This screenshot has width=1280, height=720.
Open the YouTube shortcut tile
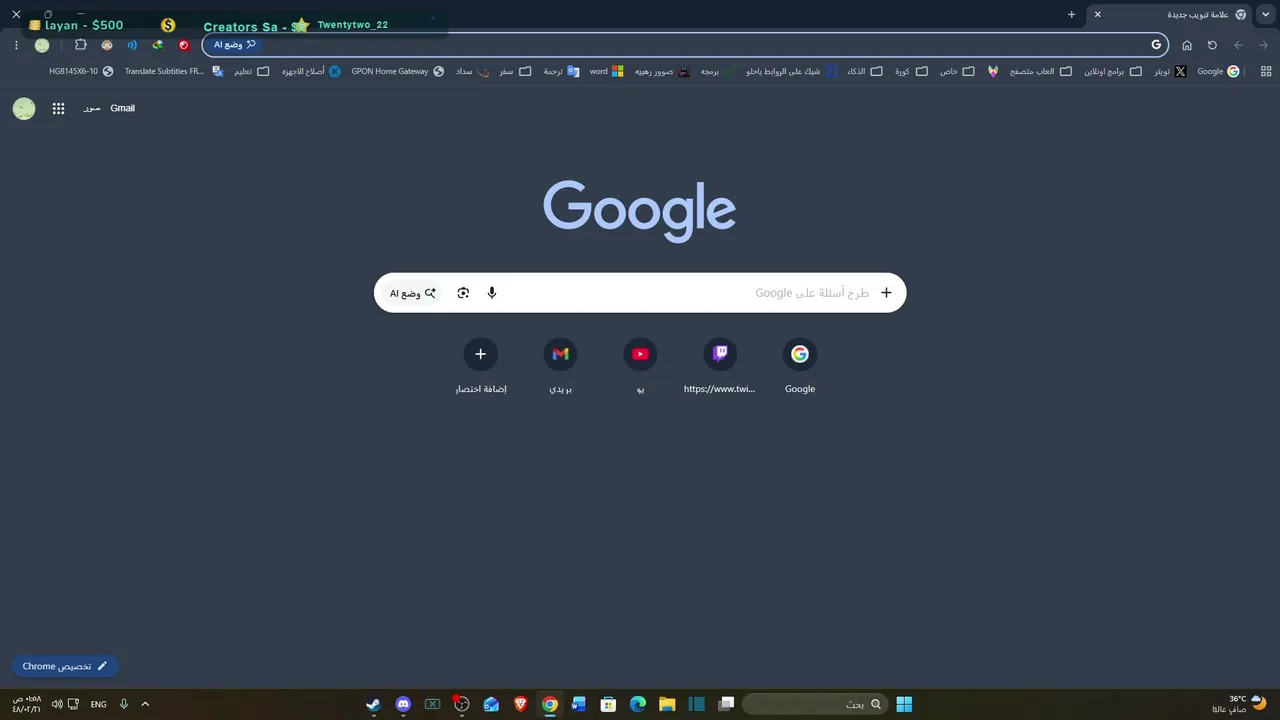tap(640, 367)
